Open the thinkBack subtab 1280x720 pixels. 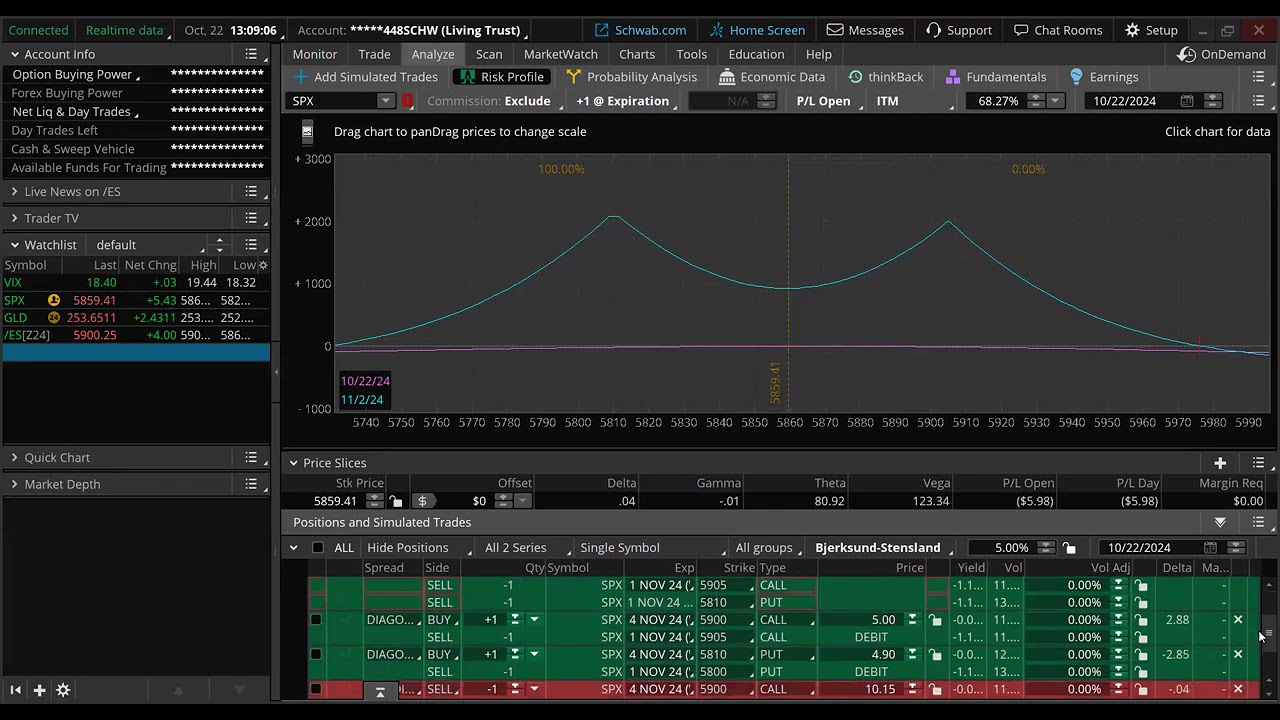pos(886,77)
